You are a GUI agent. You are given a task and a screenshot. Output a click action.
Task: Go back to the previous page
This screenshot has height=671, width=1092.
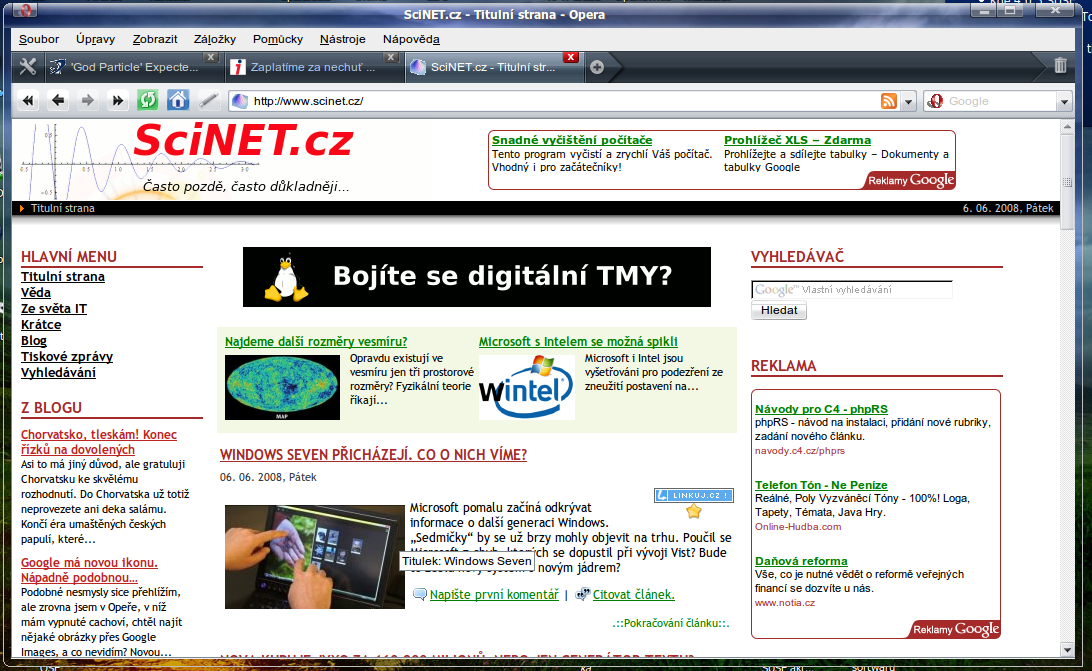click(x=58, y=101)
